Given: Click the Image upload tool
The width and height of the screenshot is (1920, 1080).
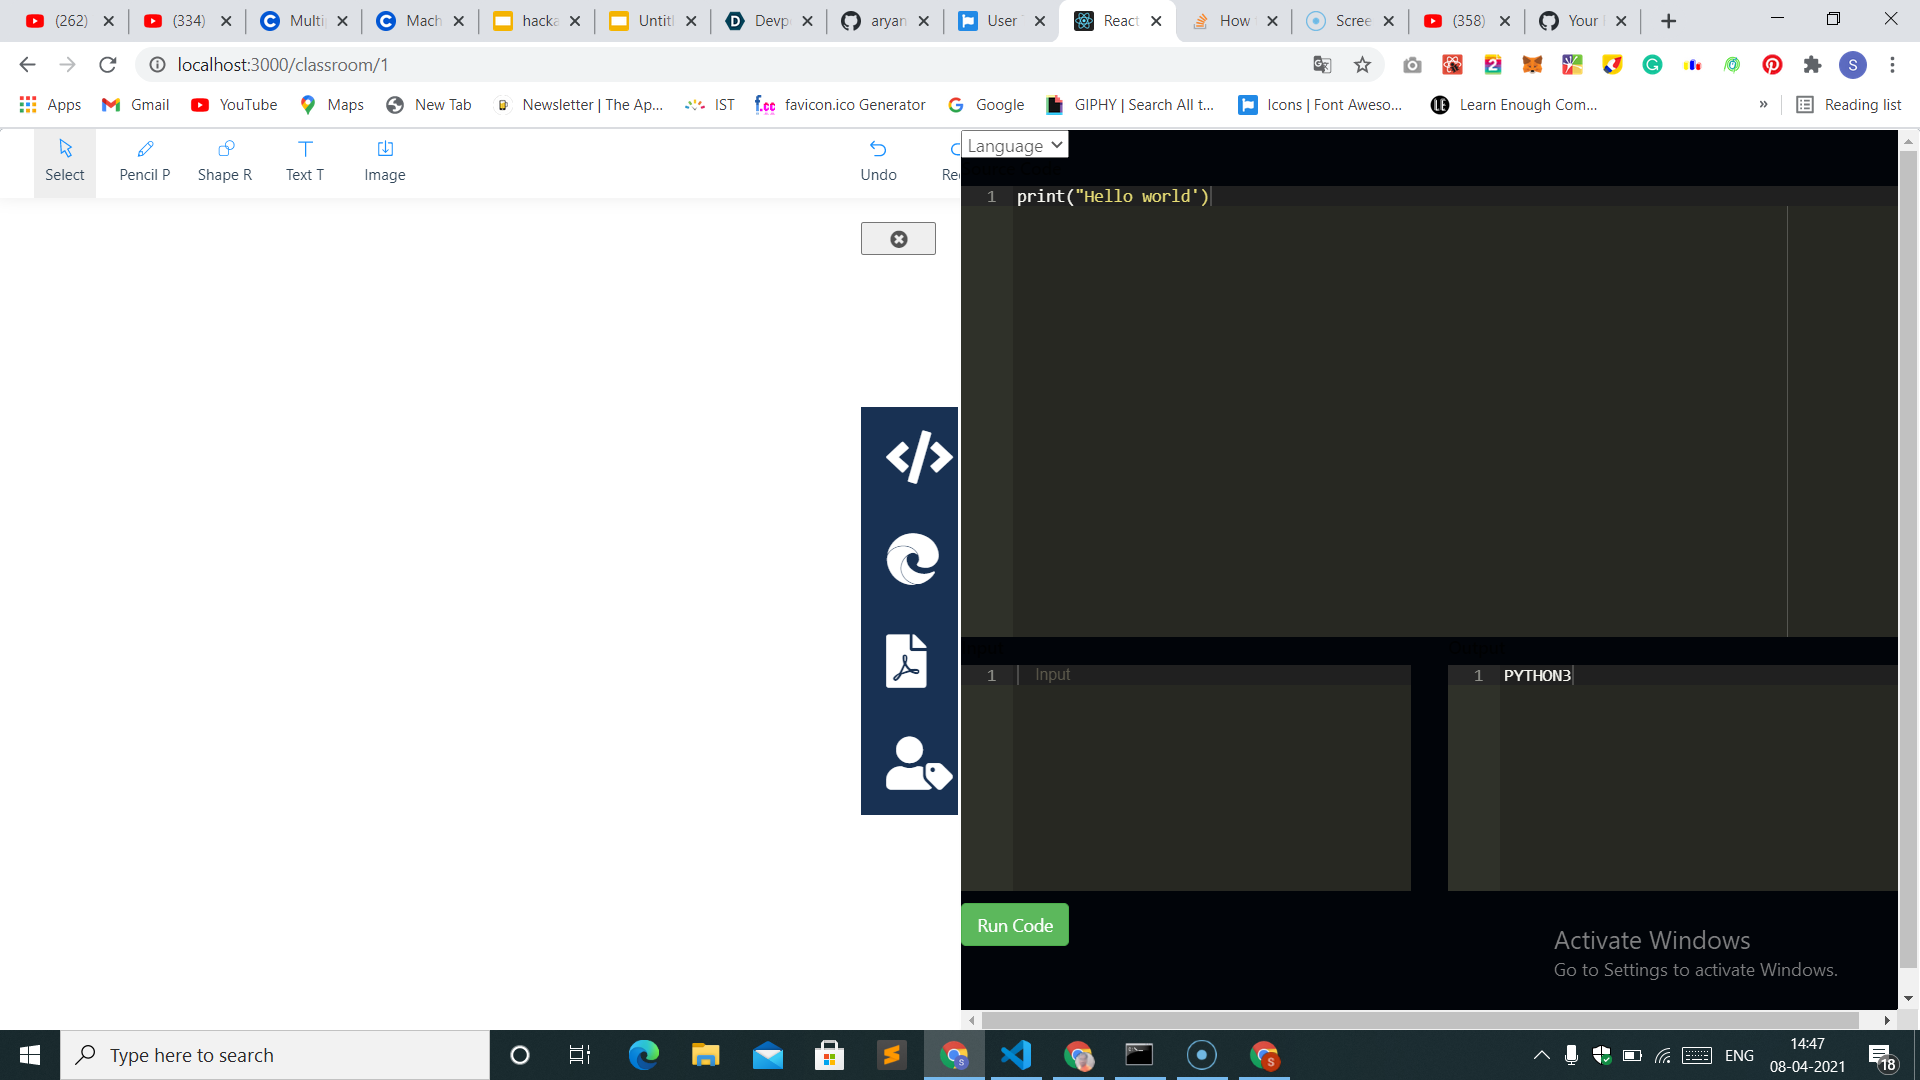Looking at the screenshot, I should pyautogui.click(x=384, y=161).
